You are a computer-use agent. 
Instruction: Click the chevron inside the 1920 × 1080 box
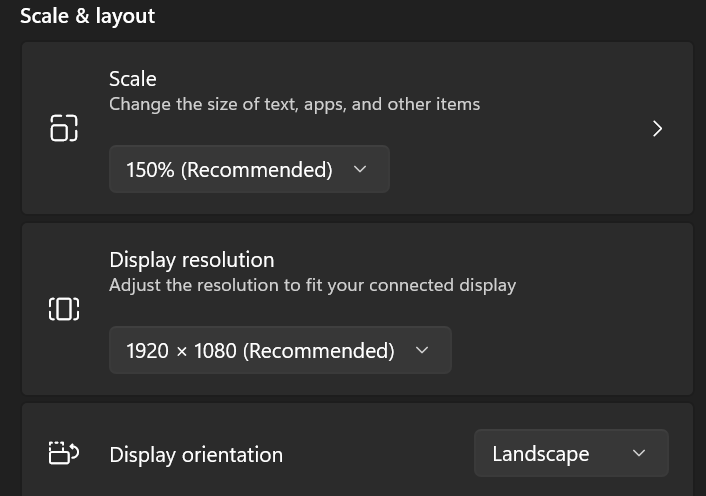coord(422,350)
